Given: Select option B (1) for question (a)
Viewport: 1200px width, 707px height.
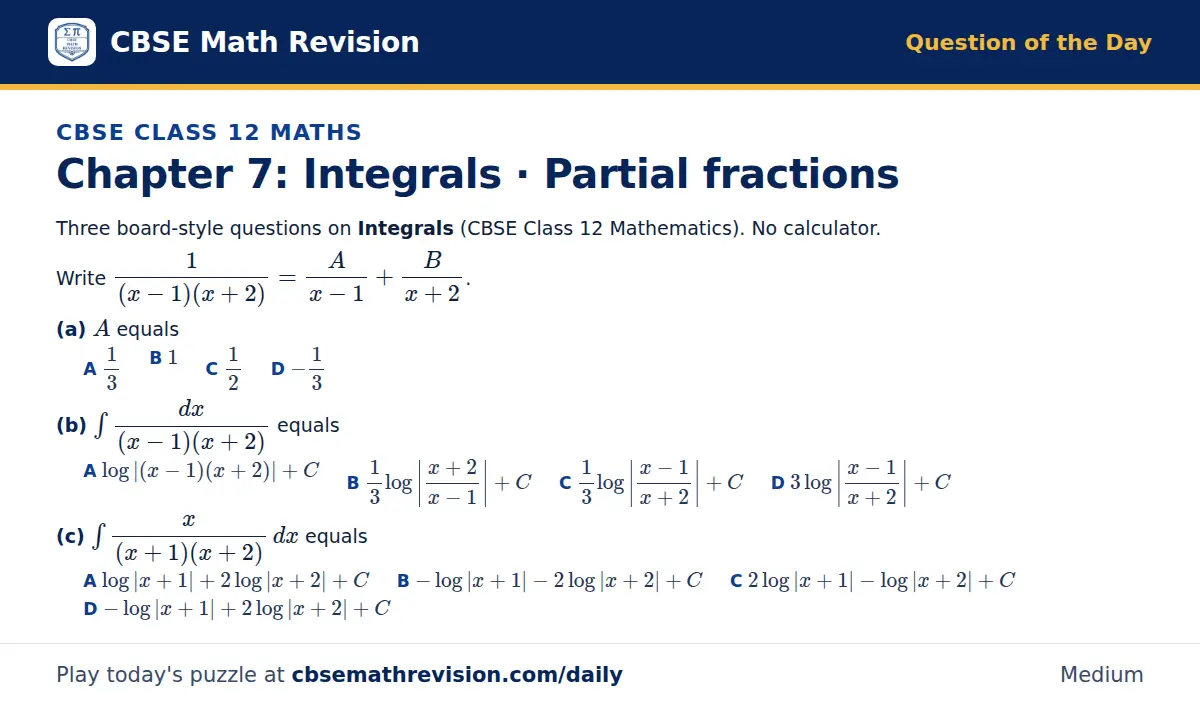Looking at the screenshot, I should pyautogui.click(x=164, y=358).
